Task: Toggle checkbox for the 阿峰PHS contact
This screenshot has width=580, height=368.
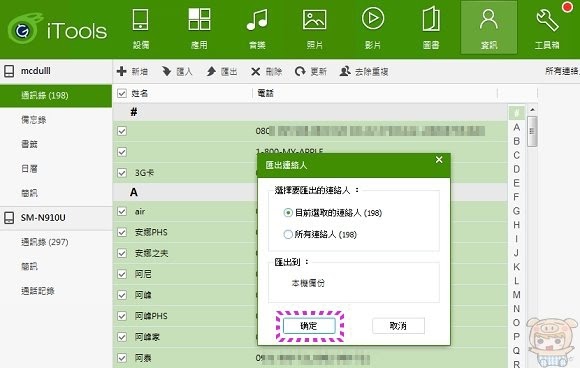Action: click(x=122, y=316)
